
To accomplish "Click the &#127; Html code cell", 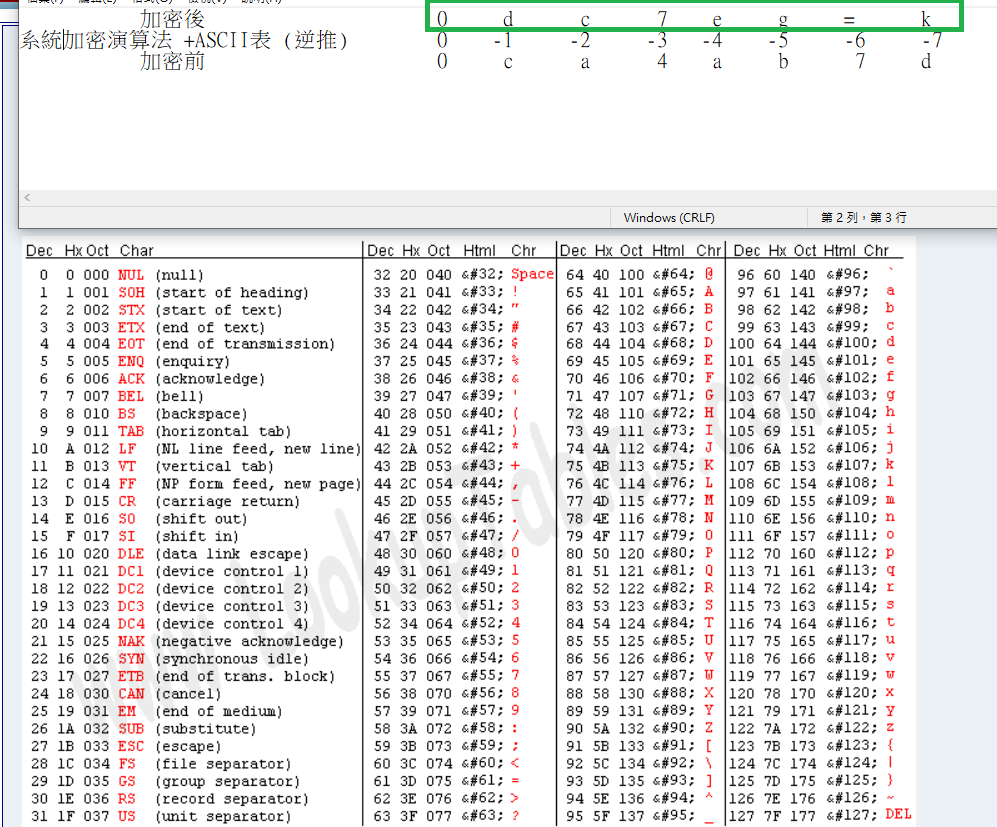I will coord(852,815).
